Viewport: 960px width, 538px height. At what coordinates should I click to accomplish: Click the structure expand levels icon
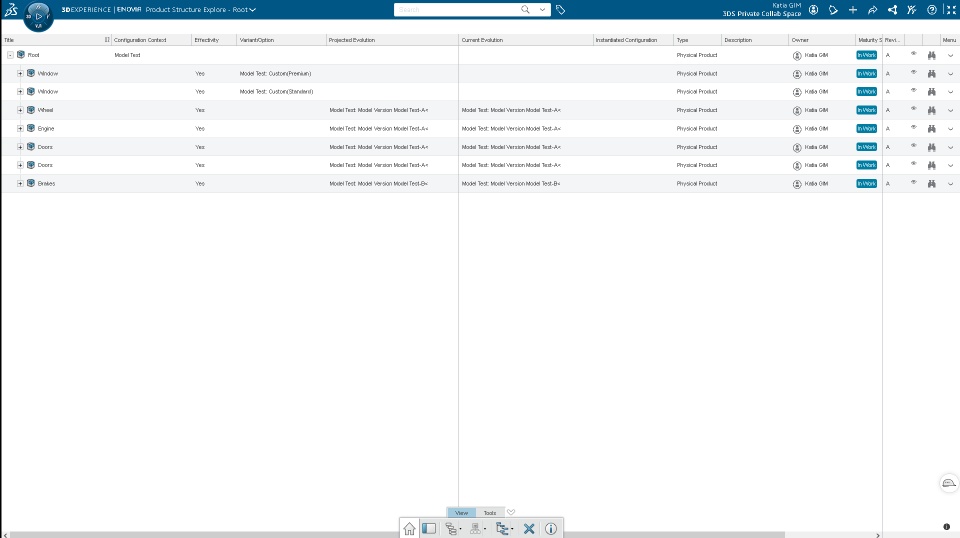[452, 529]
